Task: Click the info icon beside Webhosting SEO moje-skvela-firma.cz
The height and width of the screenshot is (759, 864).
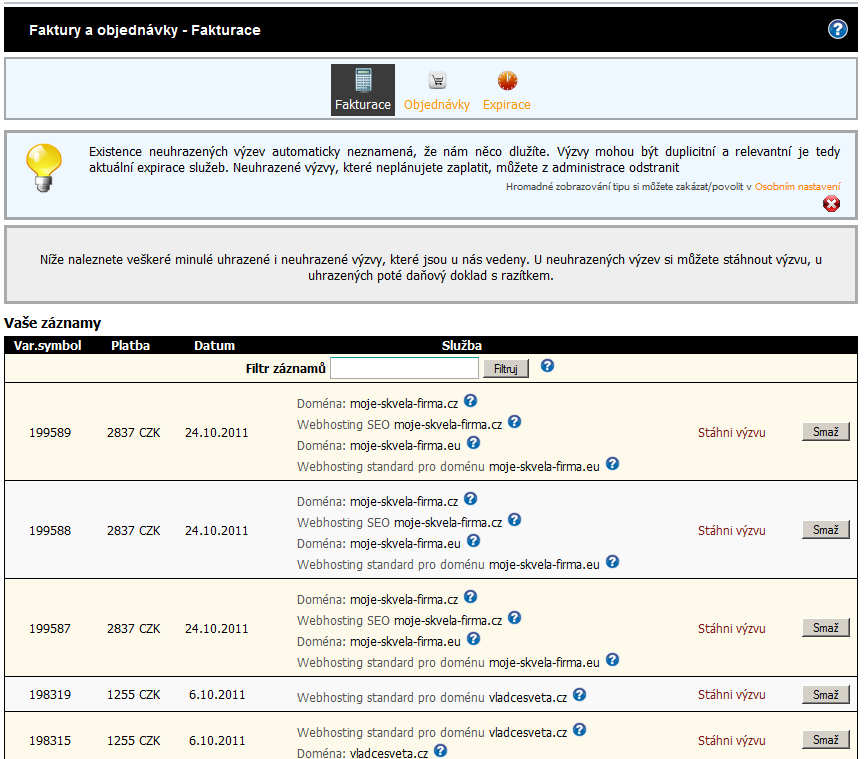Action: tap(514, 422)
